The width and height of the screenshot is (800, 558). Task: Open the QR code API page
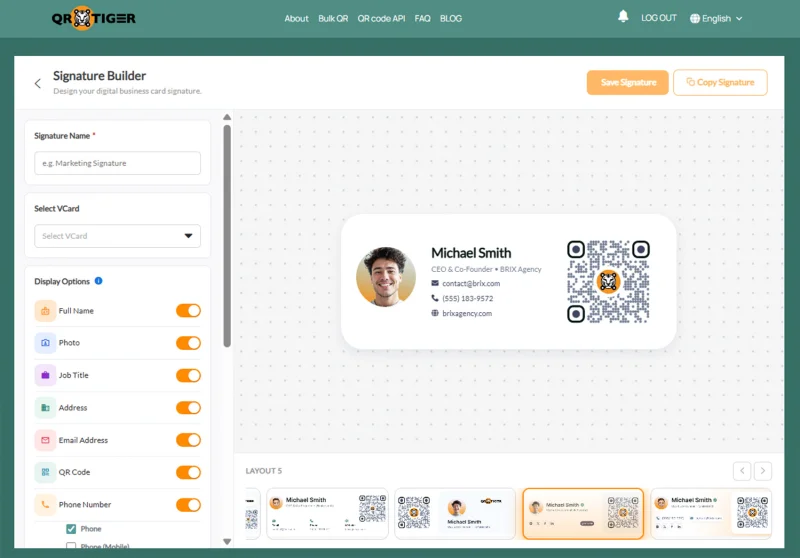(x=381, y=18)
